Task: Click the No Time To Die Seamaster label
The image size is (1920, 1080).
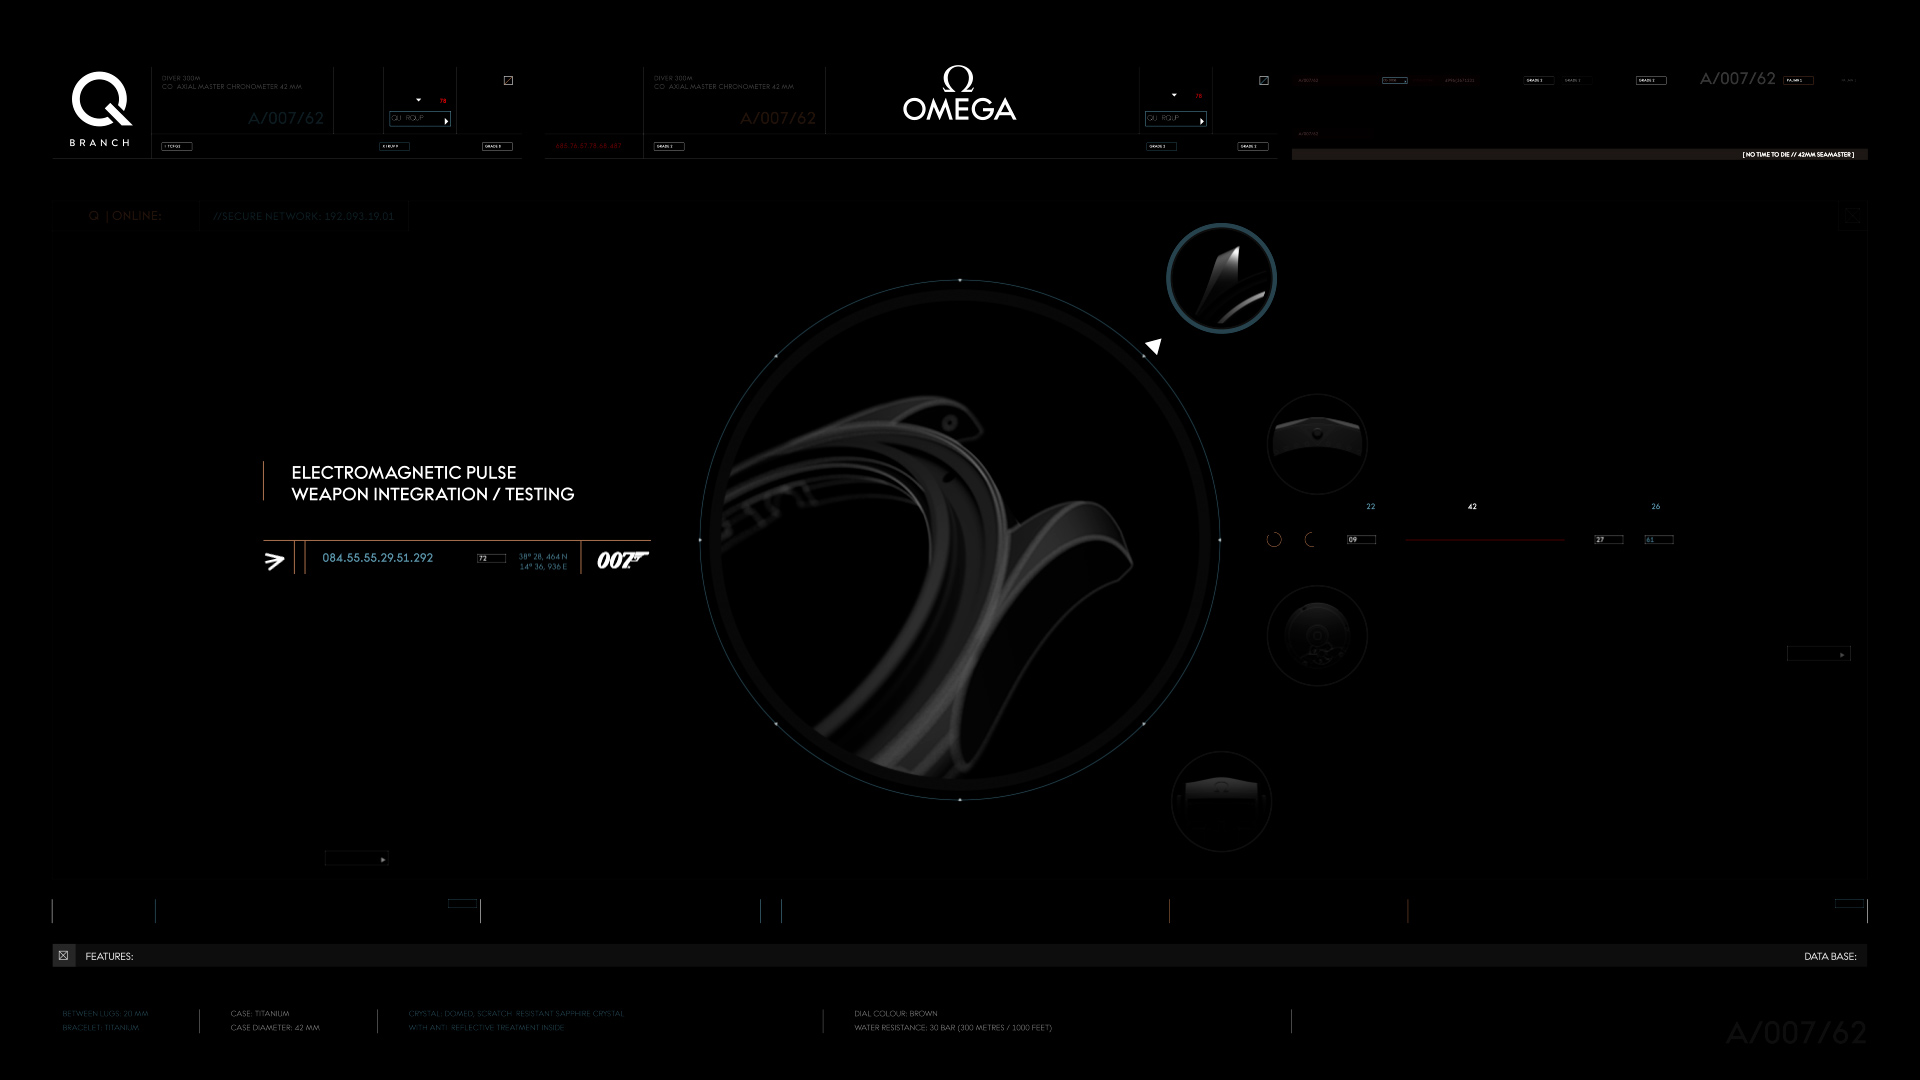Action: [x=1798, y=155]
